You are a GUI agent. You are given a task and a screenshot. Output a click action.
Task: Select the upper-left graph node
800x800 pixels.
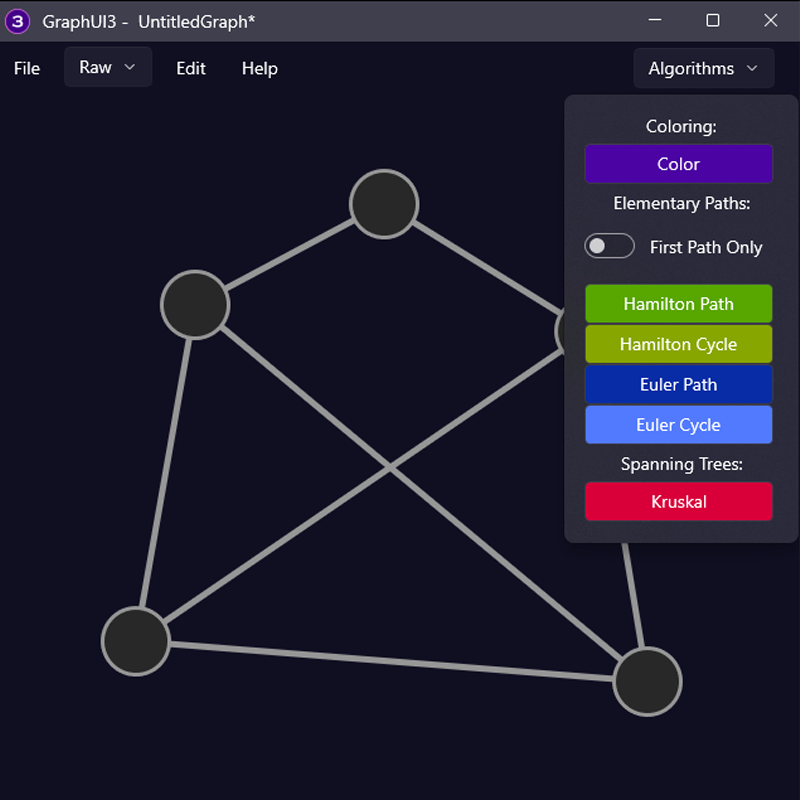tap(195, 304)
